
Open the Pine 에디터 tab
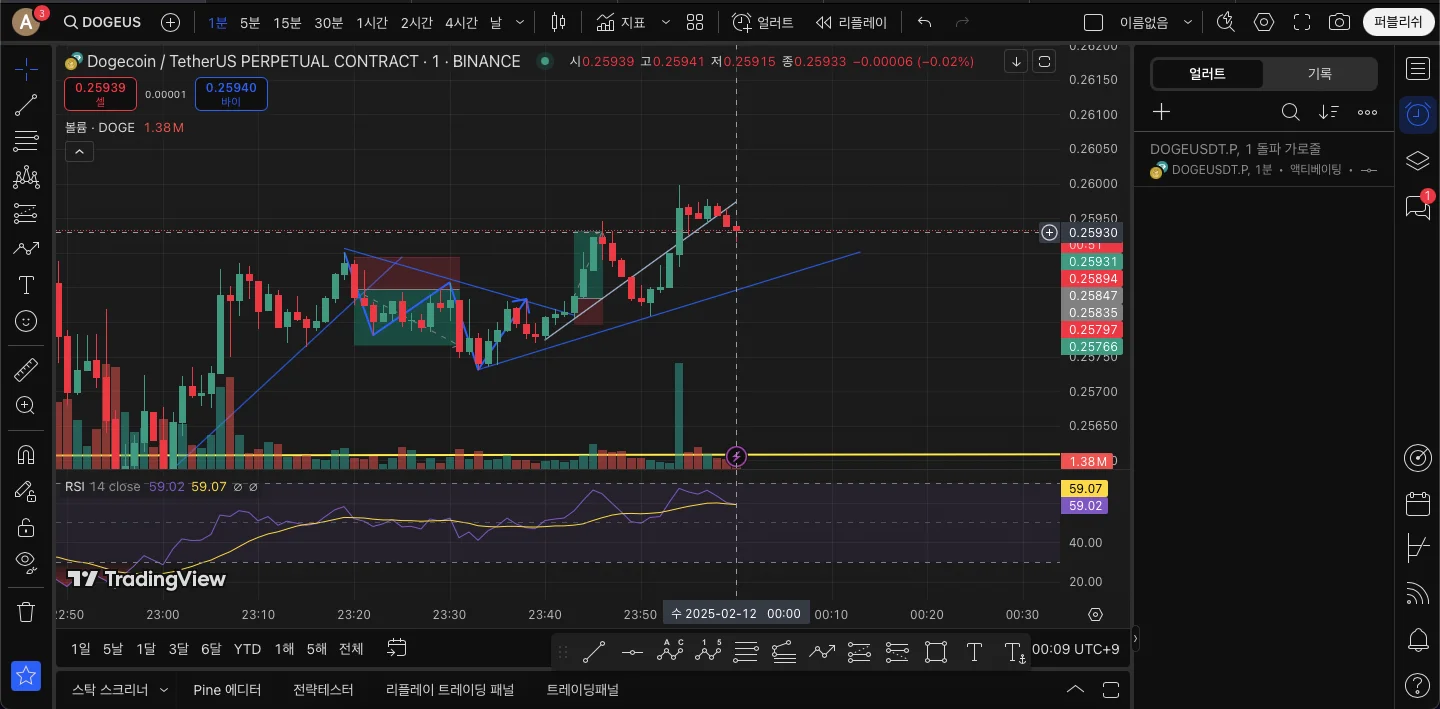pos(227,689)
